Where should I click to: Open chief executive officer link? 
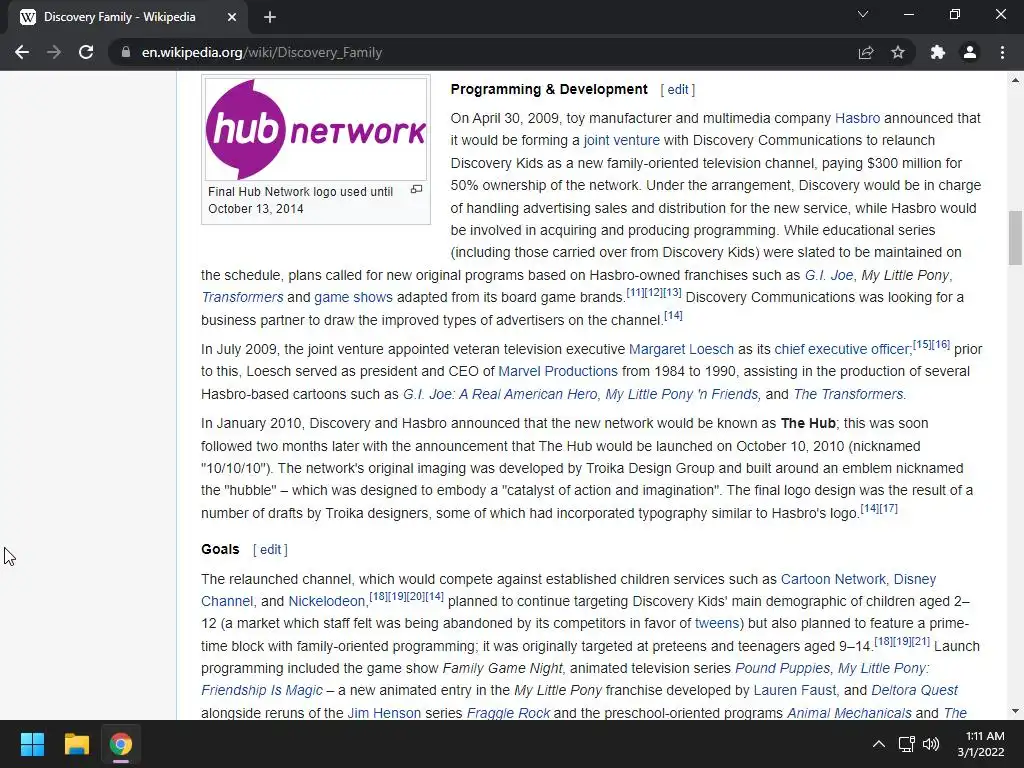(x=842, y=349)
